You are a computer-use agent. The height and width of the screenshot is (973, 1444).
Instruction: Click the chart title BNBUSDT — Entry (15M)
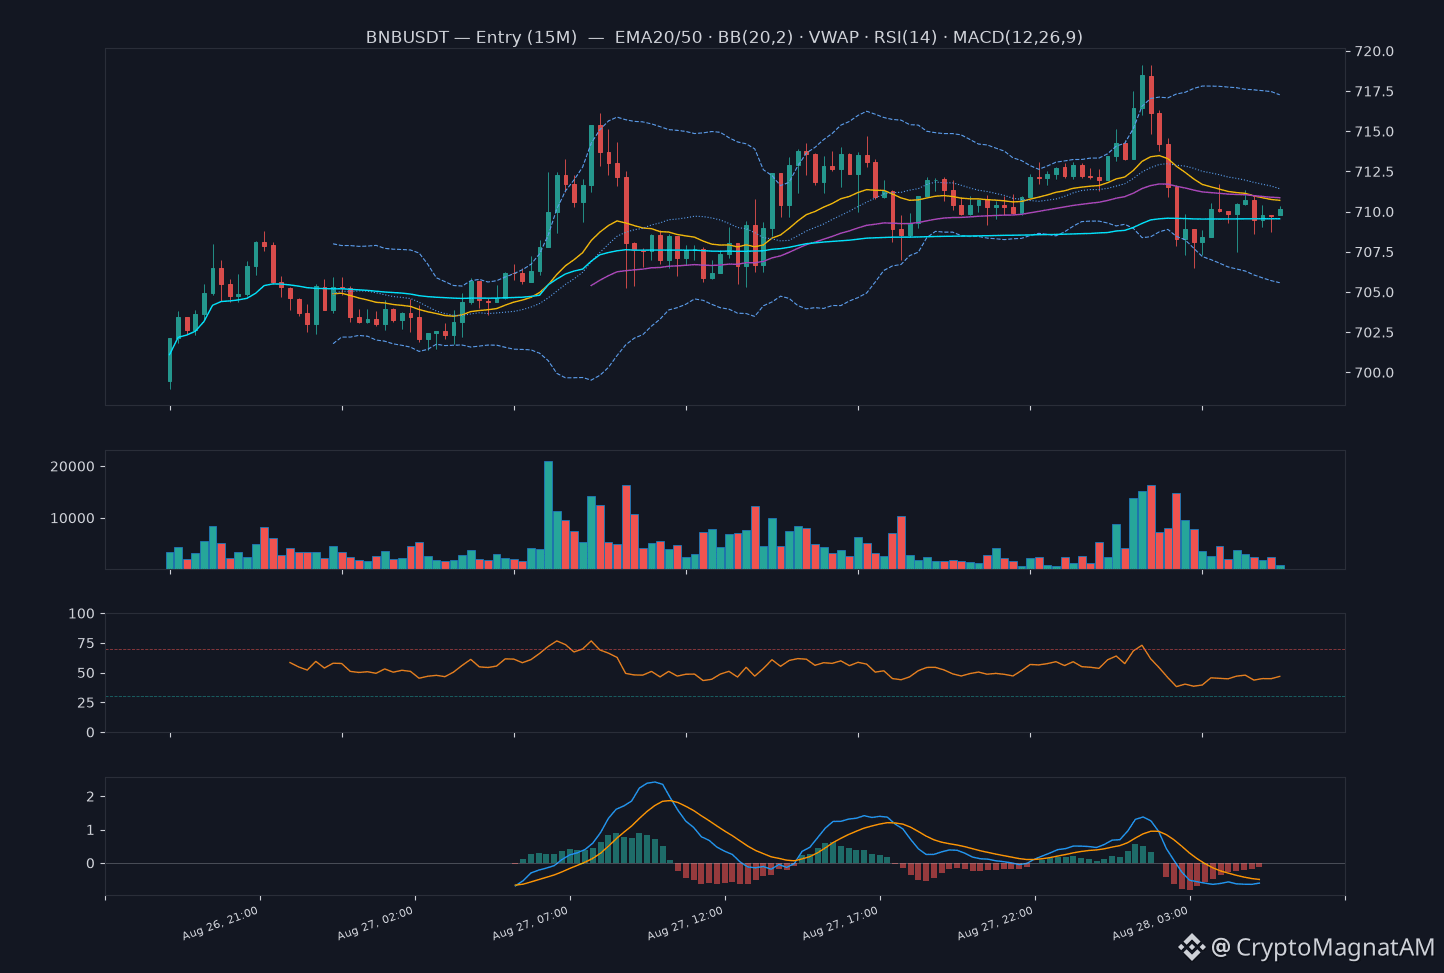click(471, 37)
